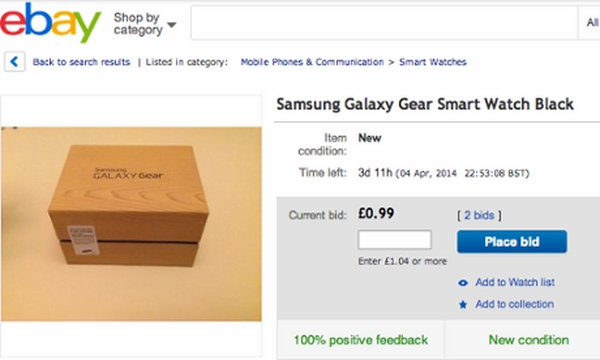Go back to search results
The height and width of the screenshot is (360, 600).
(81, 62)
